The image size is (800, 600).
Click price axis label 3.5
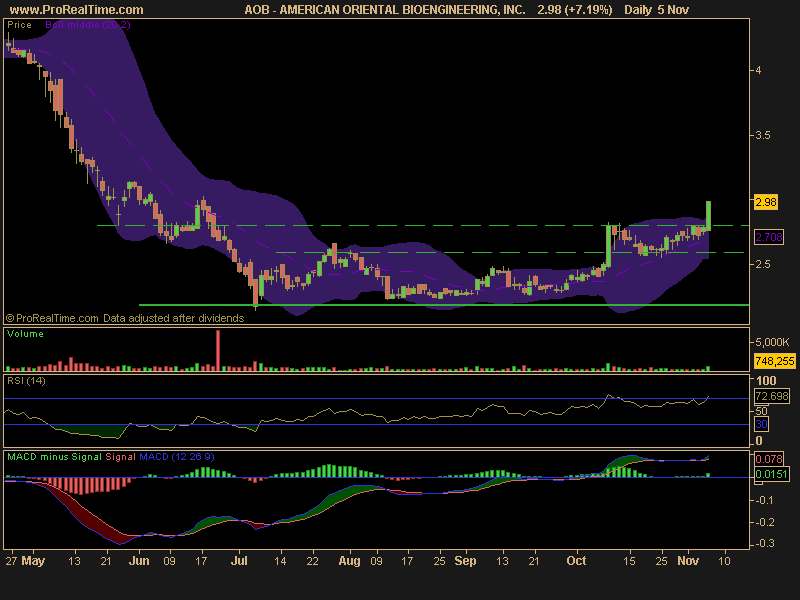click(x=763, y=136)
